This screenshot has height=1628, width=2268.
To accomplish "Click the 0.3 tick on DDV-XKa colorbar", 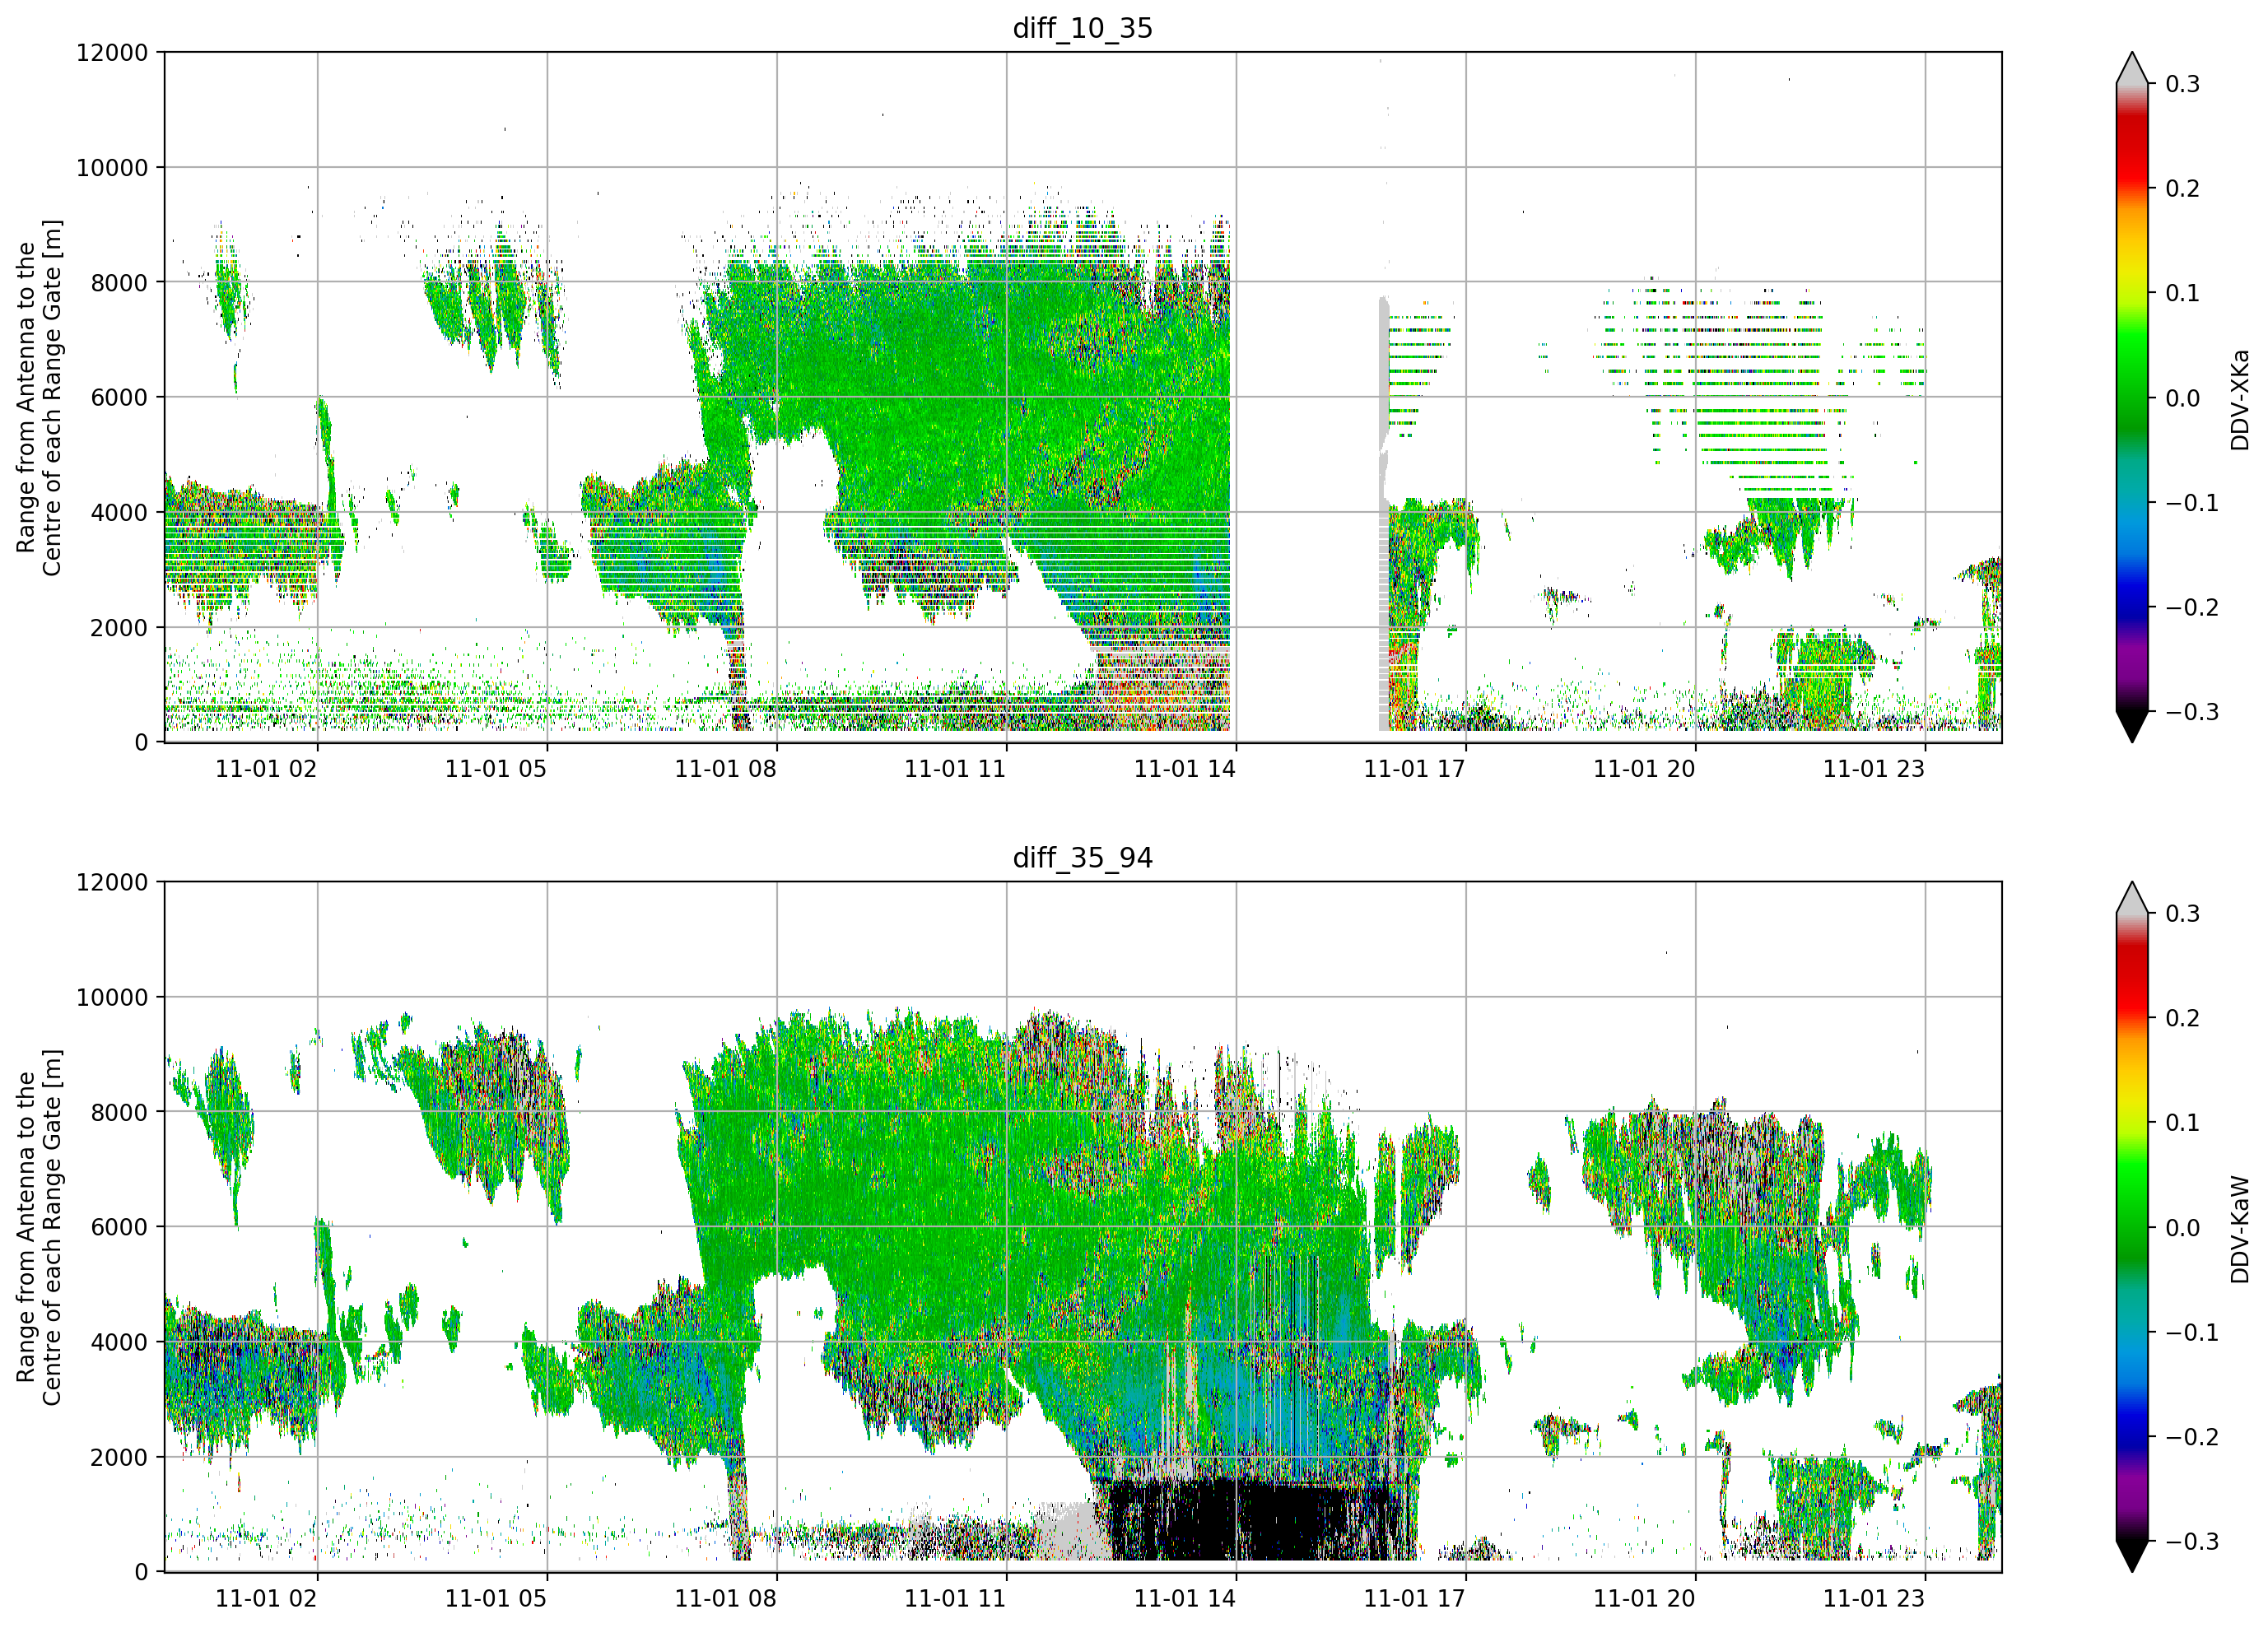I will [2183, 84].
